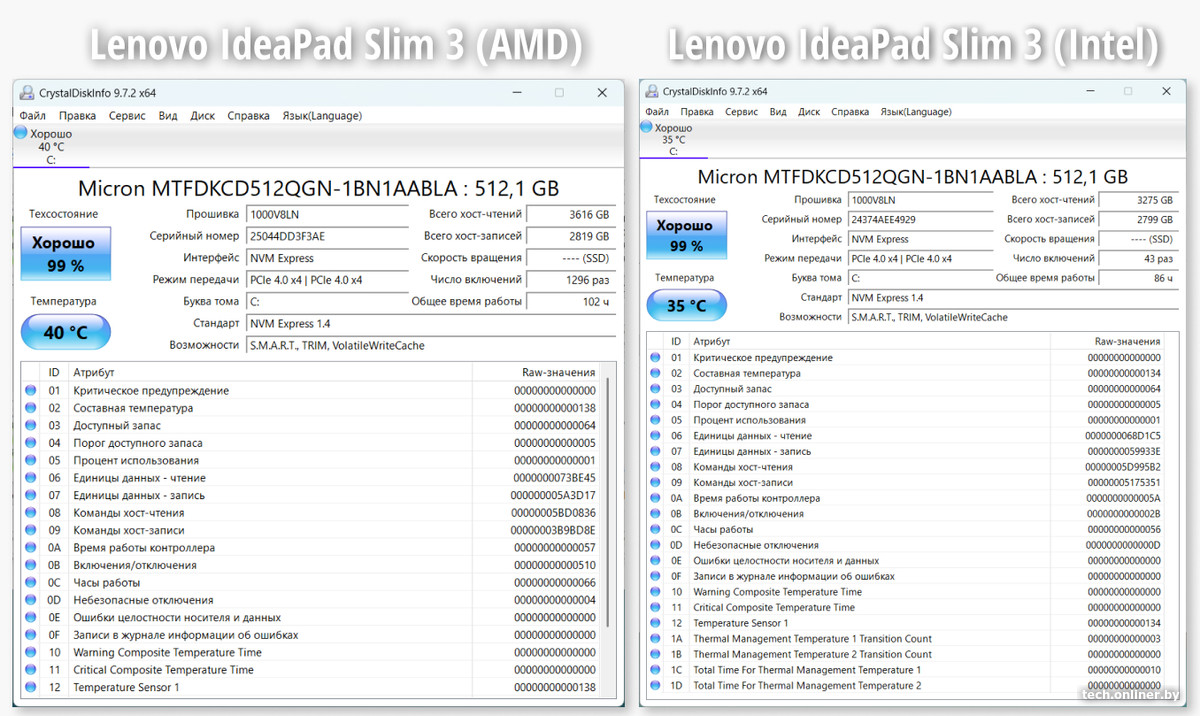Click status circle next to "Составная температура" in Intel window
The width and height of the screenshot is (1200, 716).
(x=656, y=375)
